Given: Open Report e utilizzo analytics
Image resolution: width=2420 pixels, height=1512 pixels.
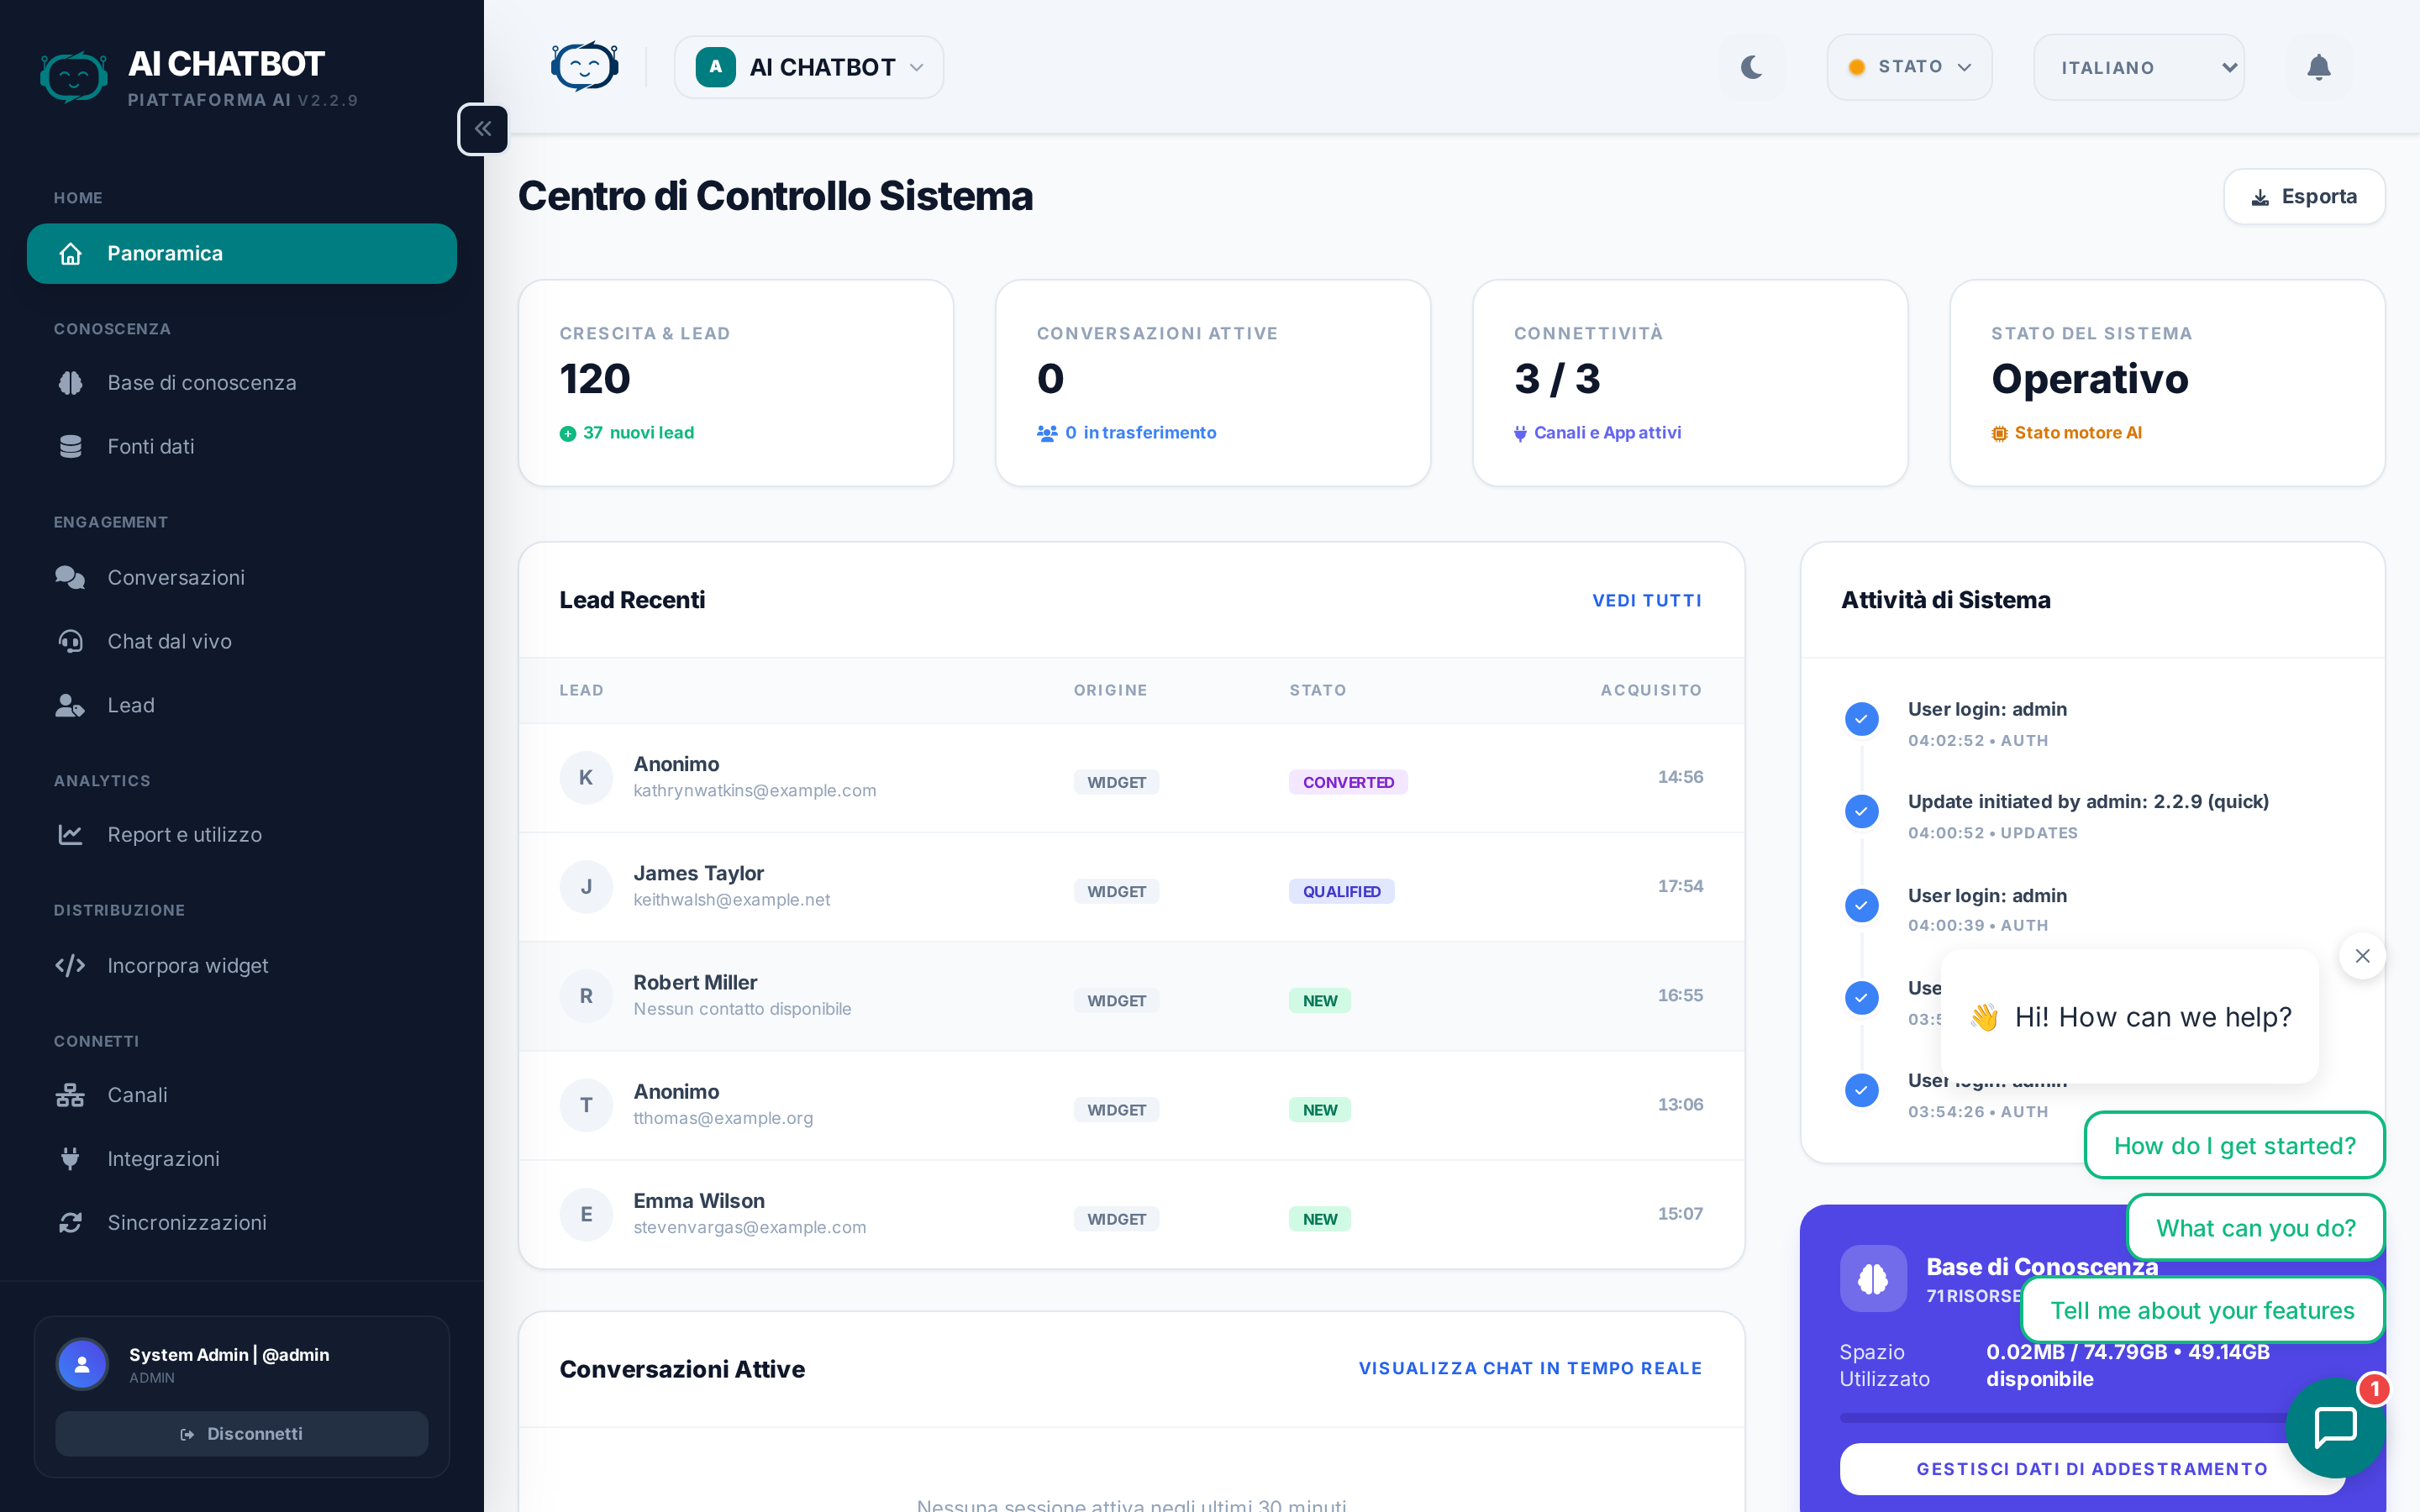Looking at the screenshot, I should [184, 835].
